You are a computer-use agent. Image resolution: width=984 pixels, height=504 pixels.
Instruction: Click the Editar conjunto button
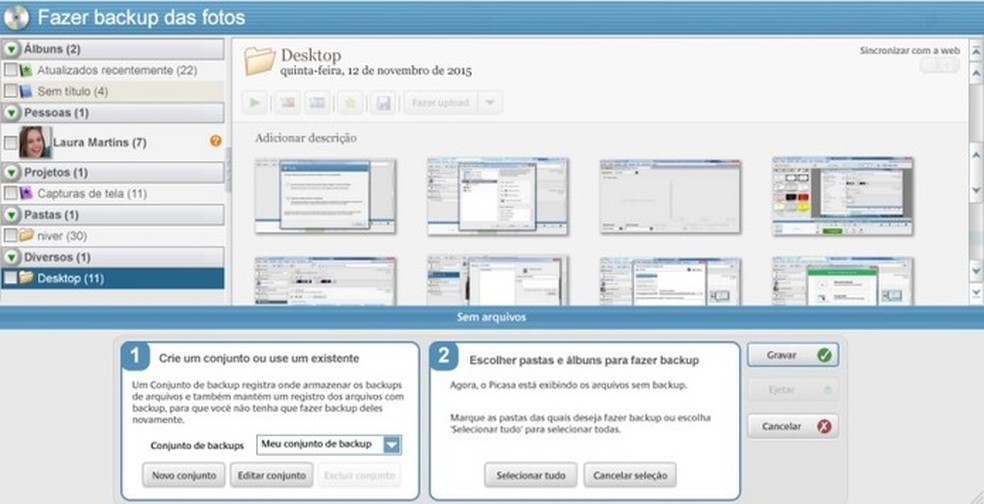pos(271,475)
